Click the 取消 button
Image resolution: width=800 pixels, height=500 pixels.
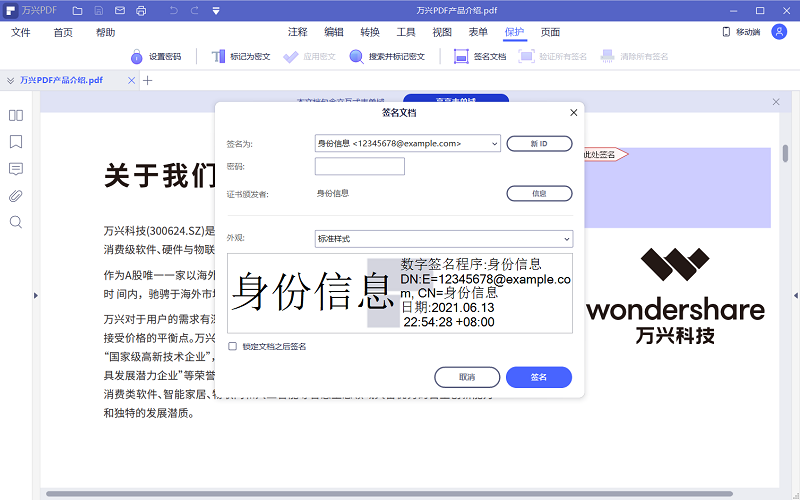point(467,377)
